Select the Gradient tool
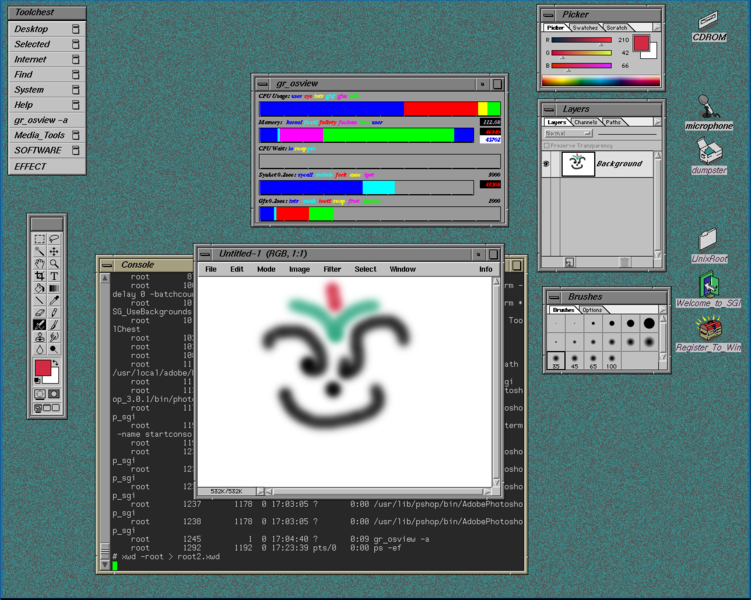The width and height of the screenshot is (751, 600). pyautogui.click(x=54, y=288)
